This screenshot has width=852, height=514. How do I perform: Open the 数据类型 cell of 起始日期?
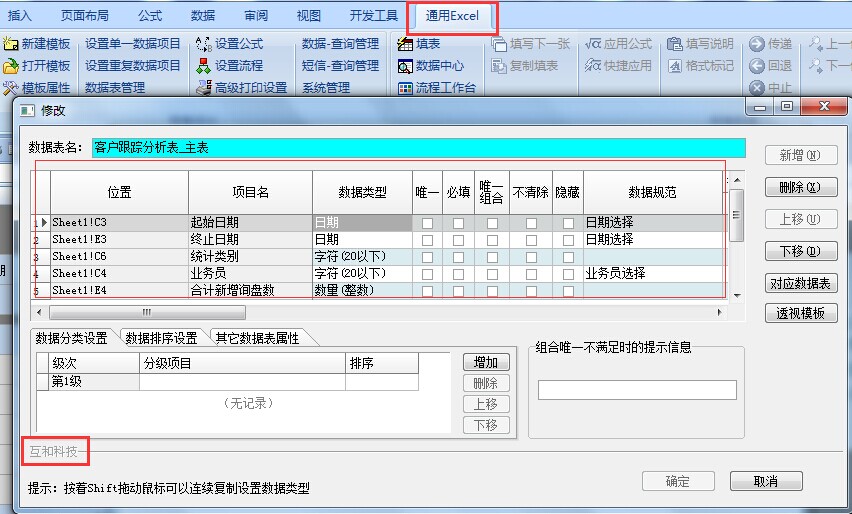(x=362, y=223)
